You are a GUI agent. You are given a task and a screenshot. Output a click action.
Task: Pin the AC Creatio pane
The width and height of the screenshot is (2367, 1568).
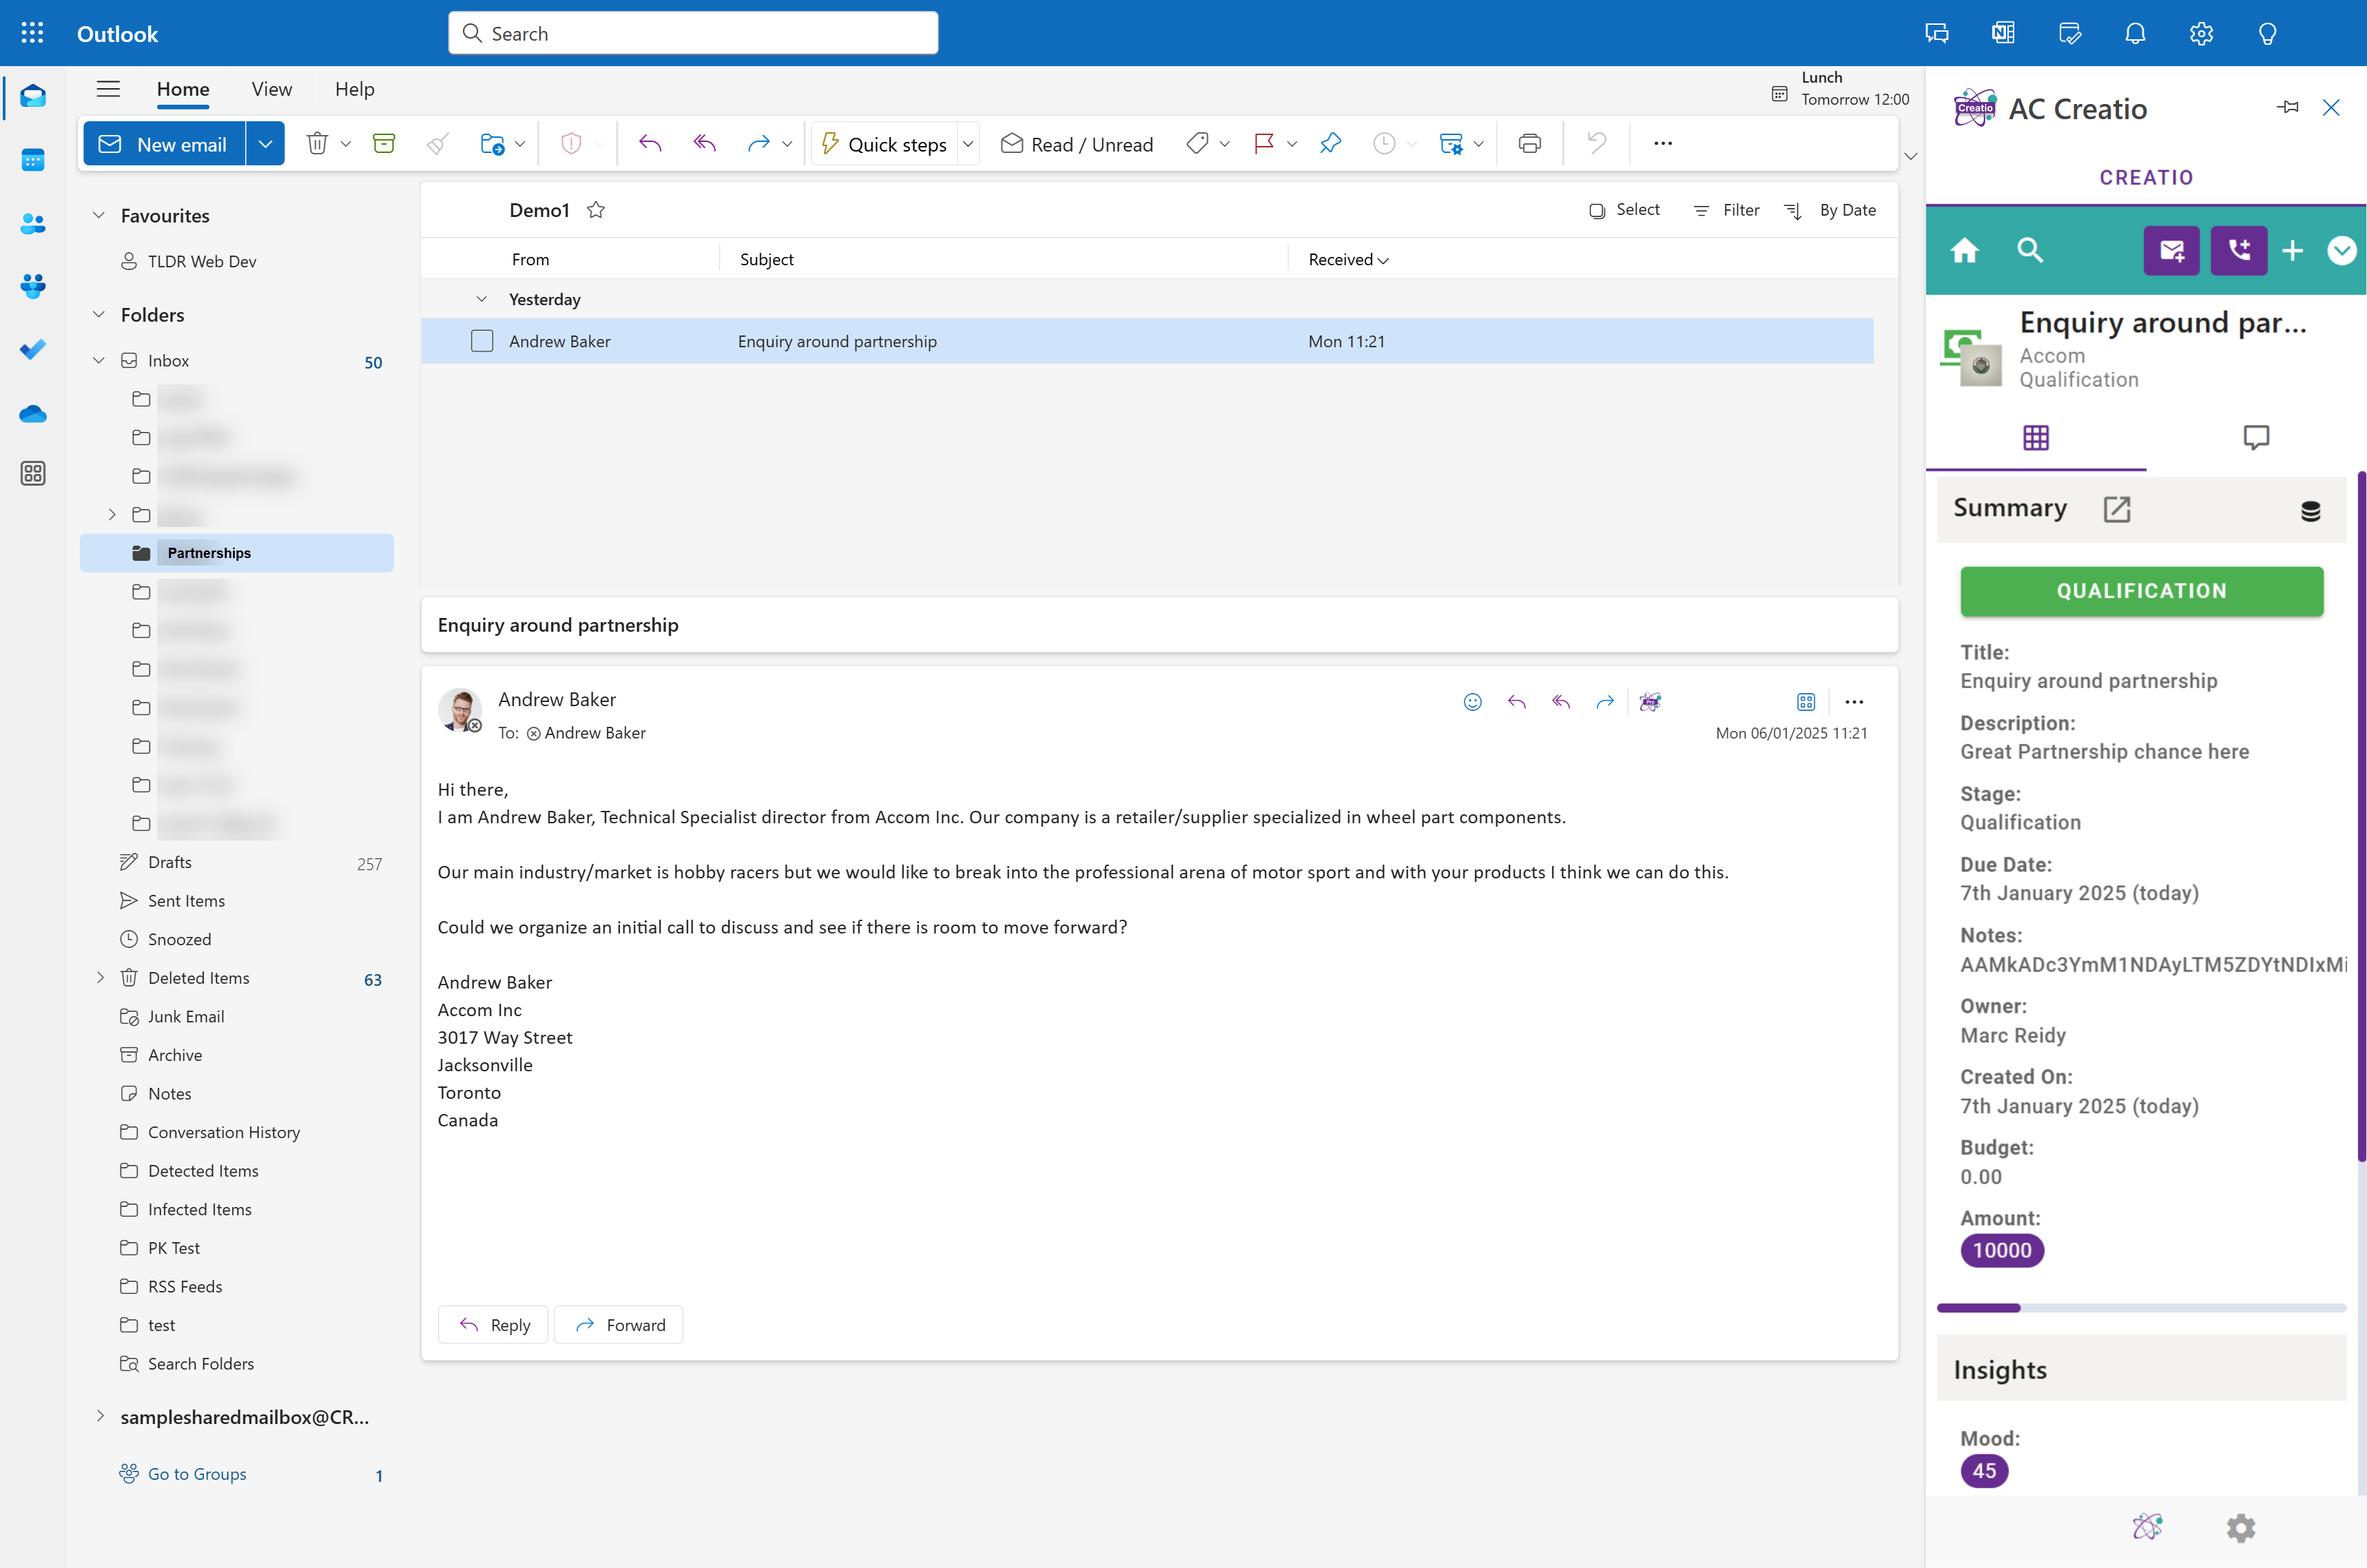(x=2288, y=107)
